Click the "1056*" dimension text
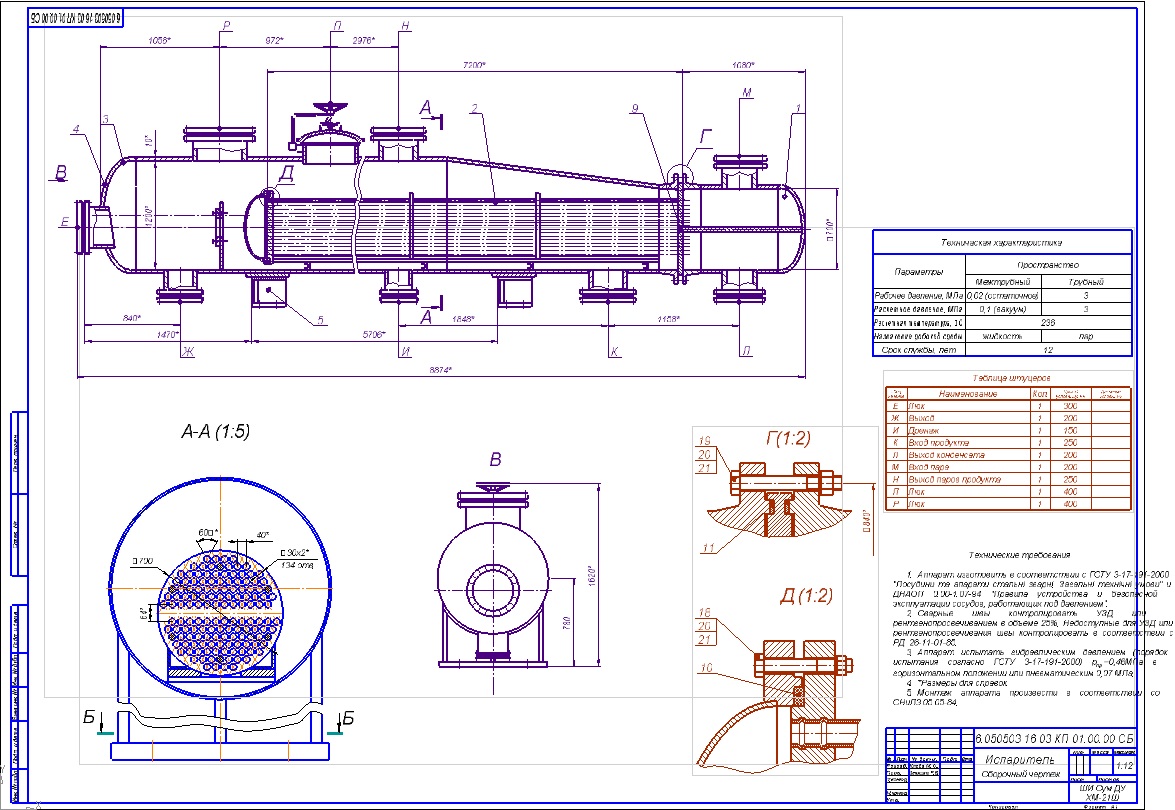This screenshot has height=810, width=1175. click(x=159, y=40)
